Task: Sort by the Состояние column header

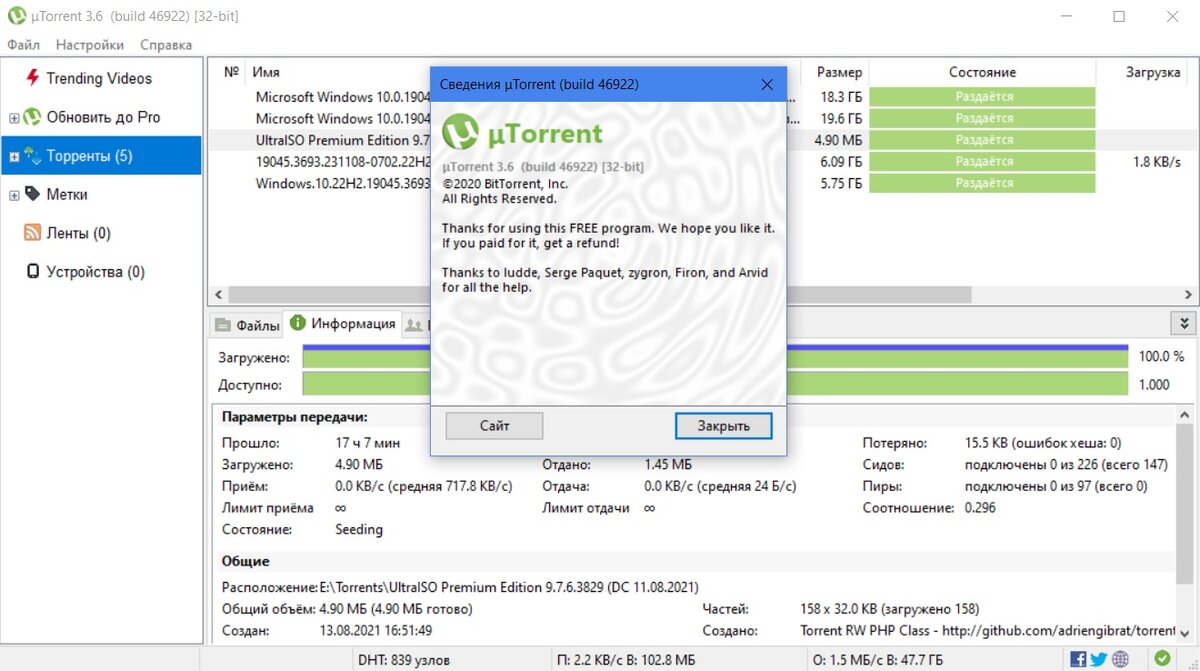Action: coord(982,72)
